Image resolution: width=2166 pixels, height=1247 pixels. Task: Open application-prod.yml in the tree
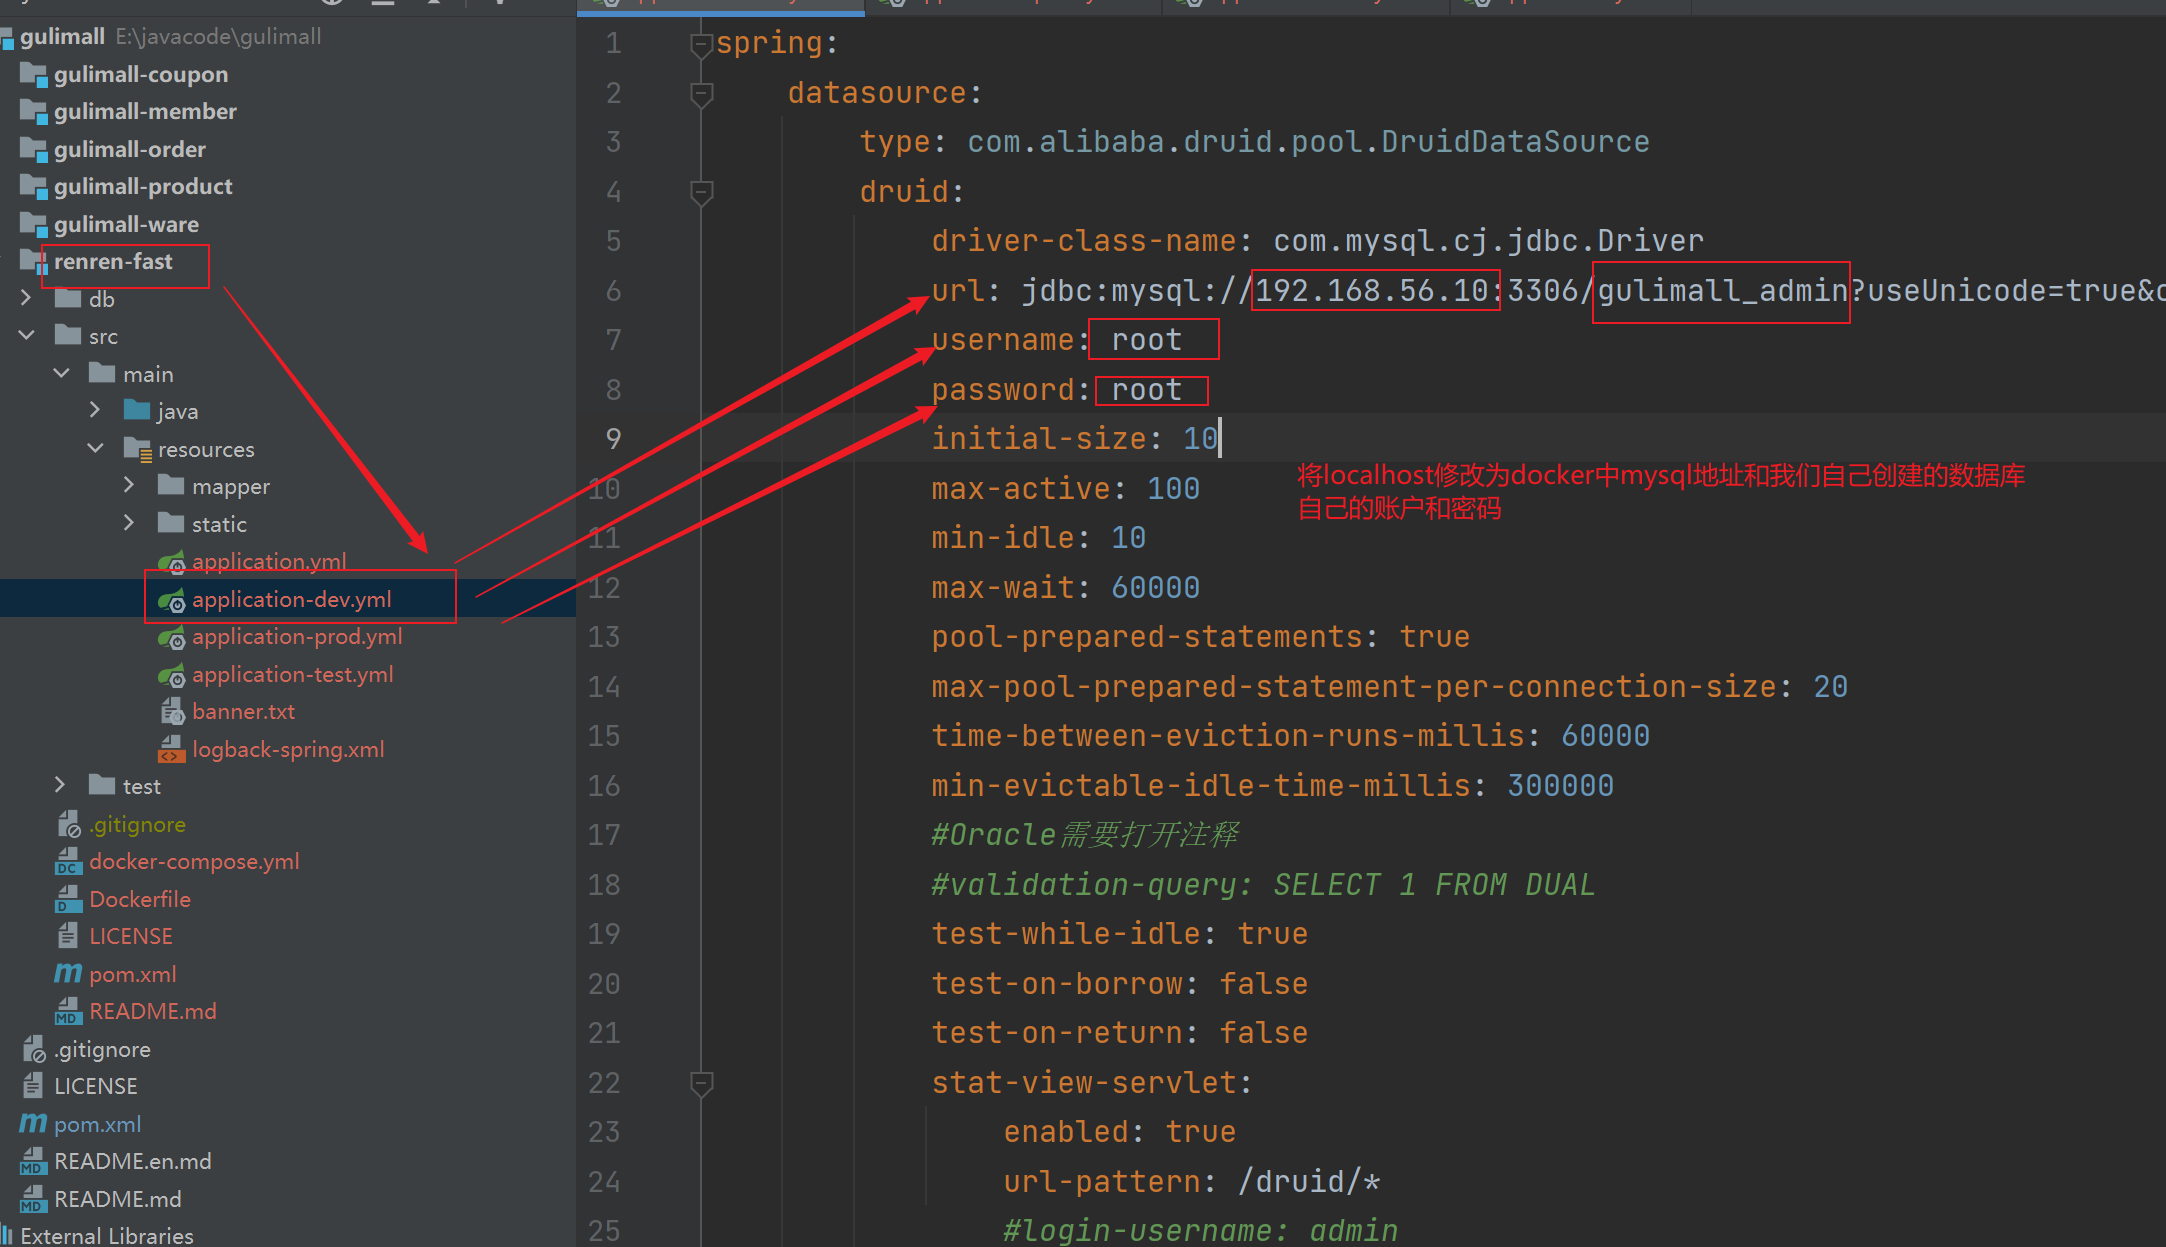click(297, 637)
